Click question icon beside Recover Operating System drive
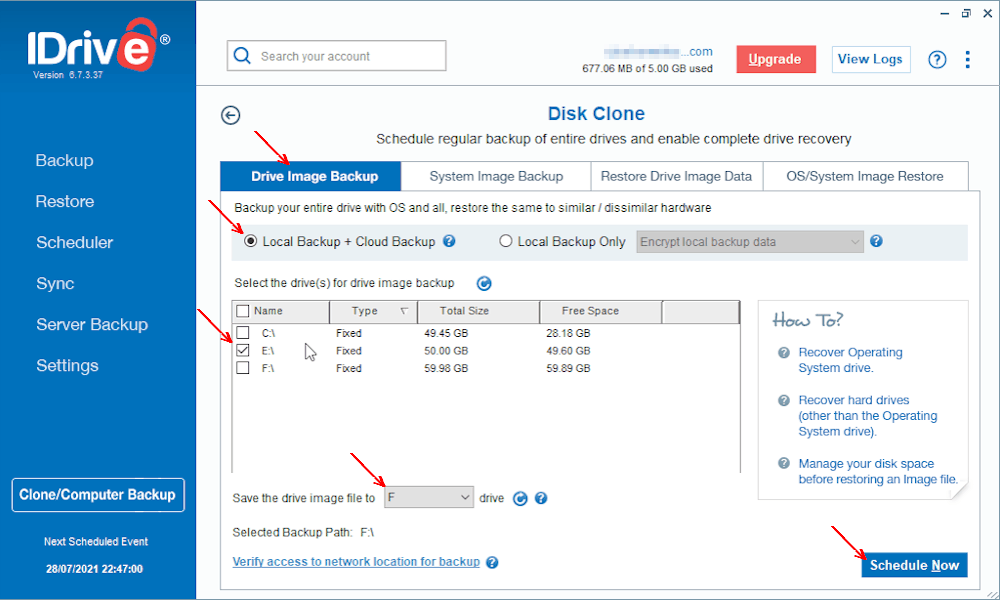1000x600 pixels. pos(784,353)
